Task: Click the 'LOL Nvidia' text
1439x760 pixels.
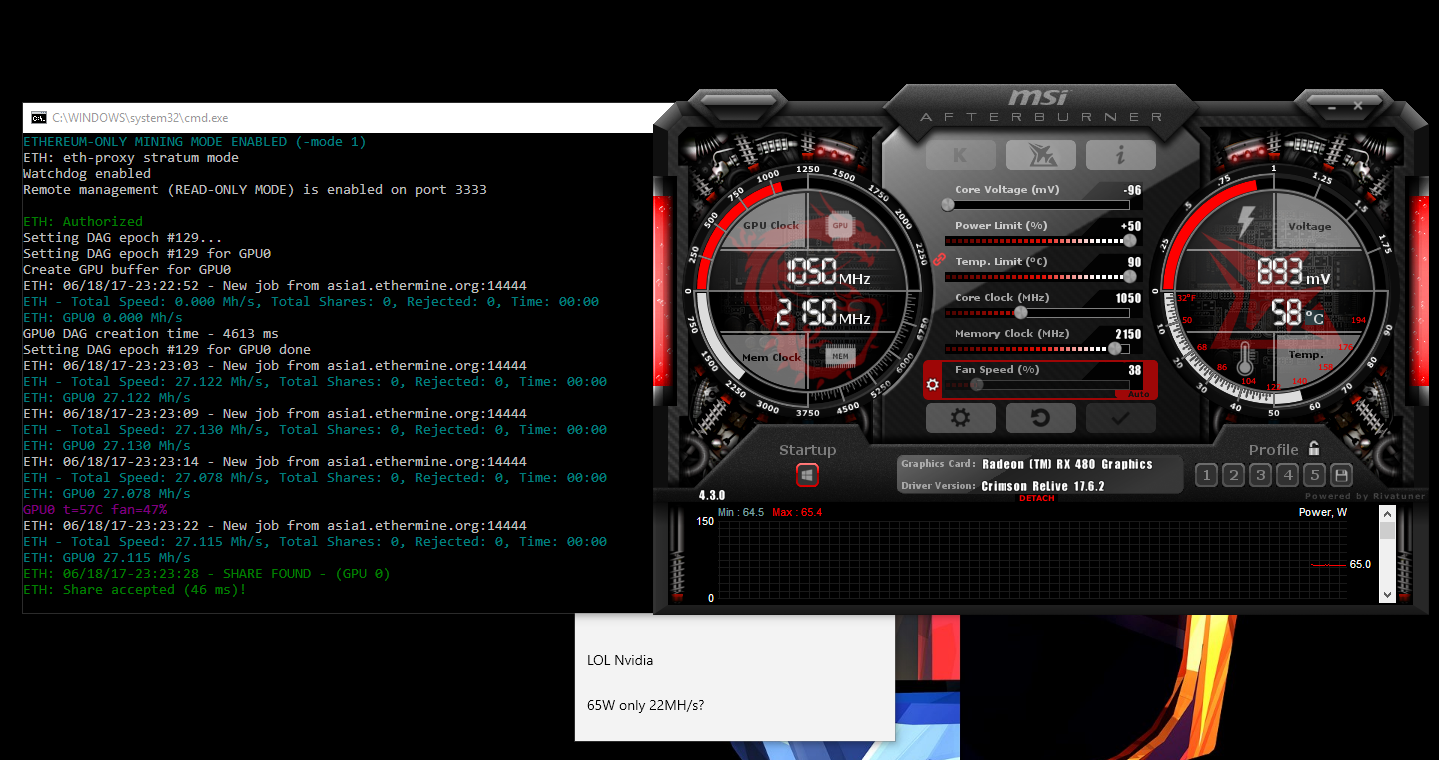Action: (x=620, y=660)
